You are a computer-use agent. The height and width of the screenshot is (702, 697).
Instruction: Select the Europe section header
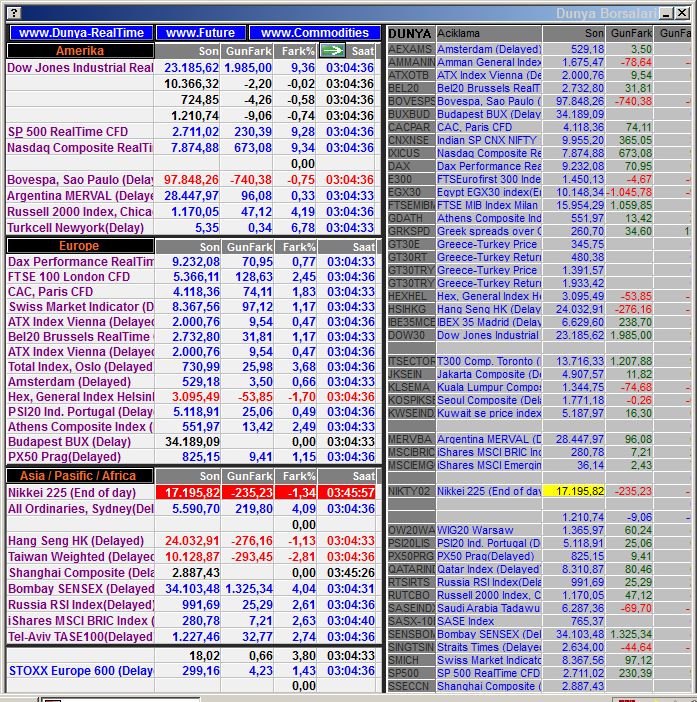pyautogui.click(x=80, y=246)
